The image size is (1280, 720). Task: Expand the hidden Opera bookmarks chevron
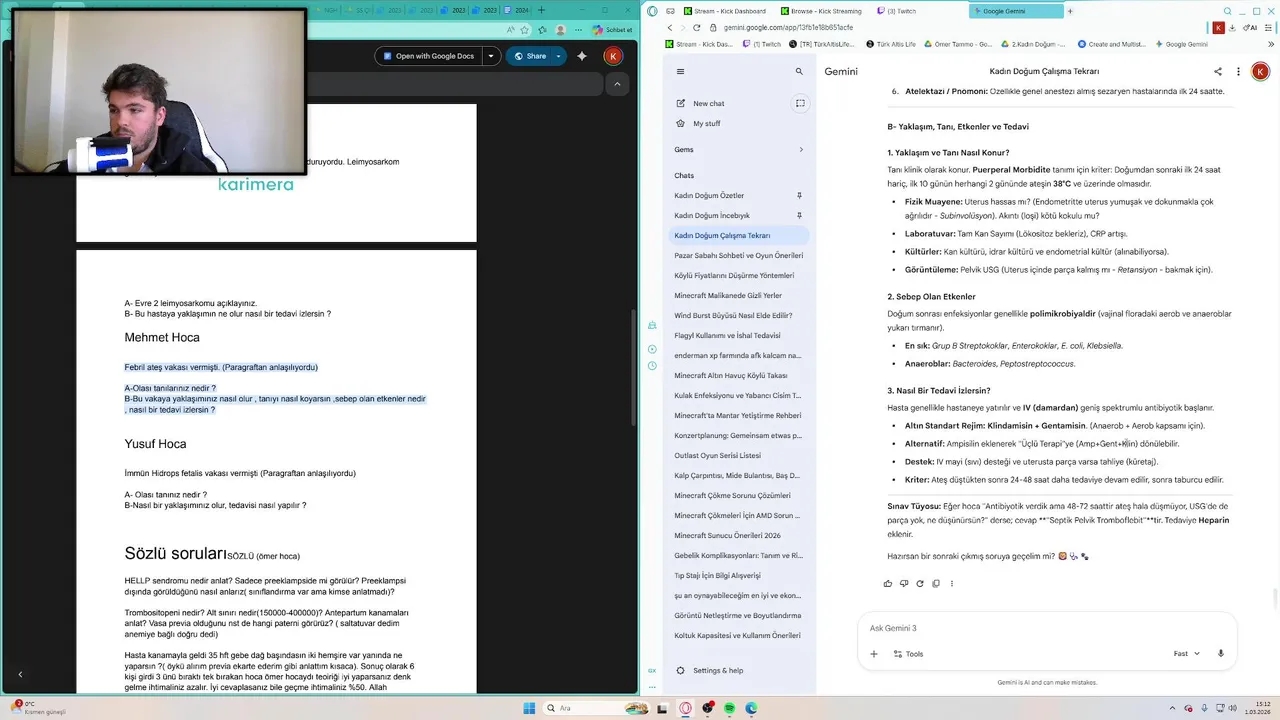click(x=1273, y=44)
